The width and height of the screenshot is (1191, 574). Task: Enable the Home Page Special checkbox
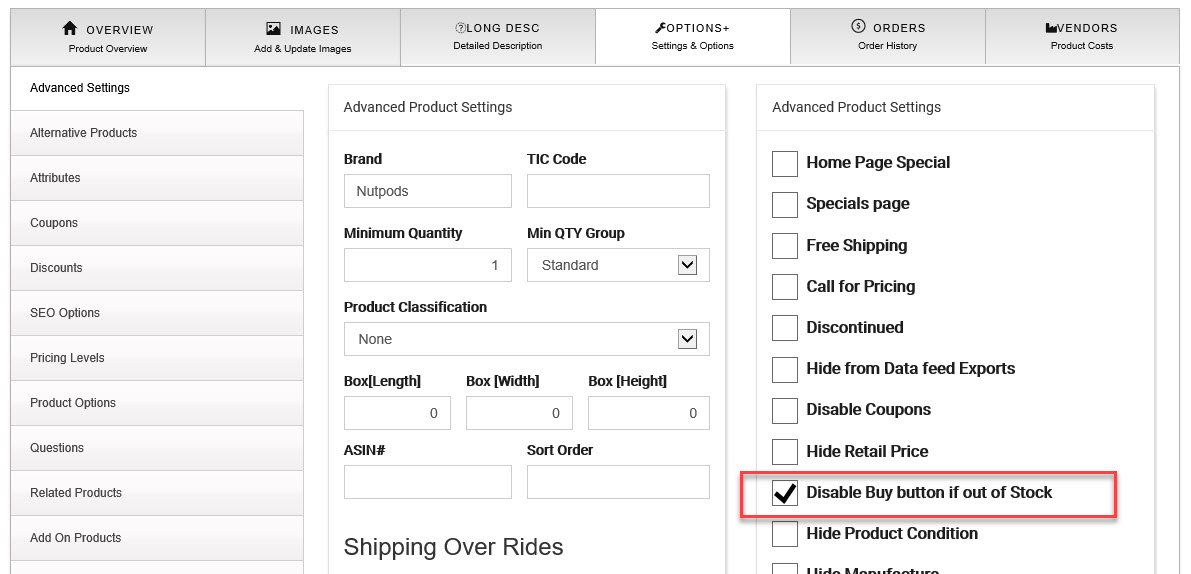pos(785,163)
